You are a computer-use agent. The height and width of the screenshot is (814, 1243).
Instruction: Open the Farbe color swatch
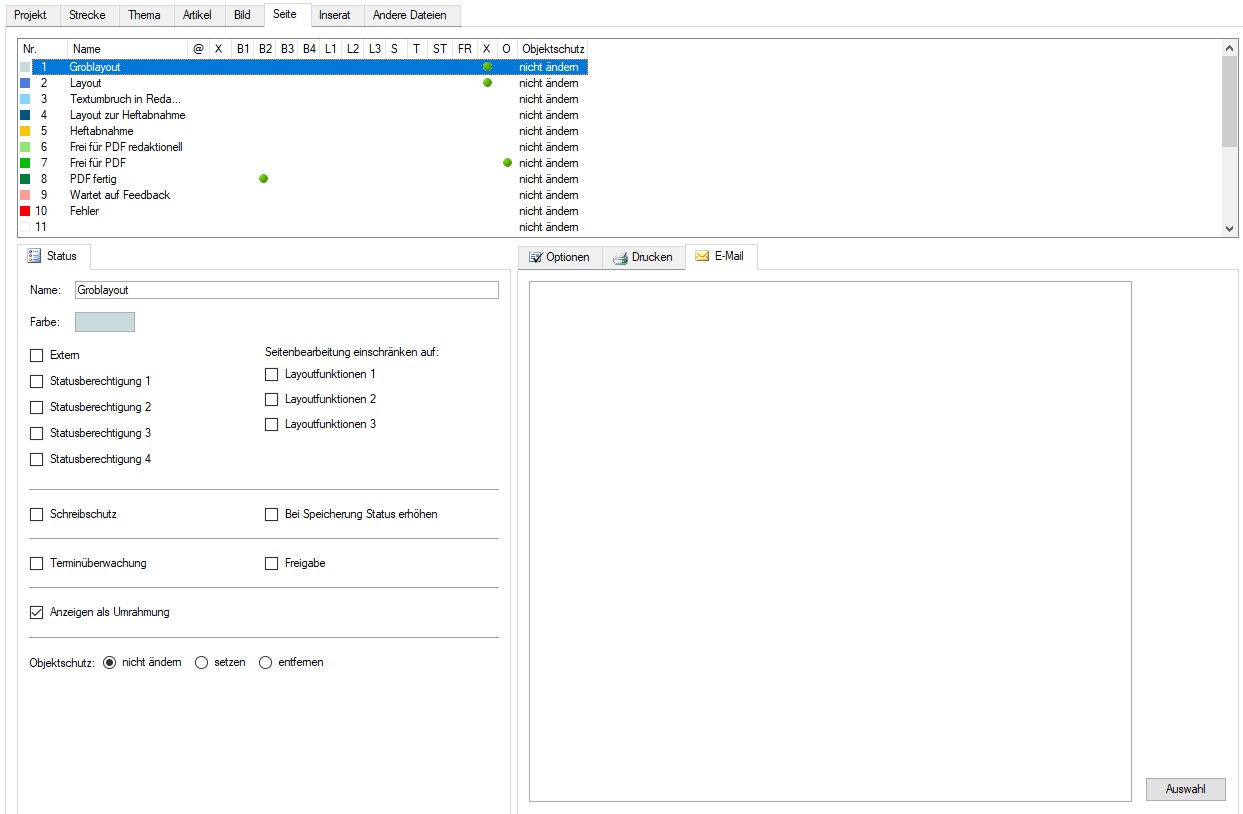(x=105, y=322)
